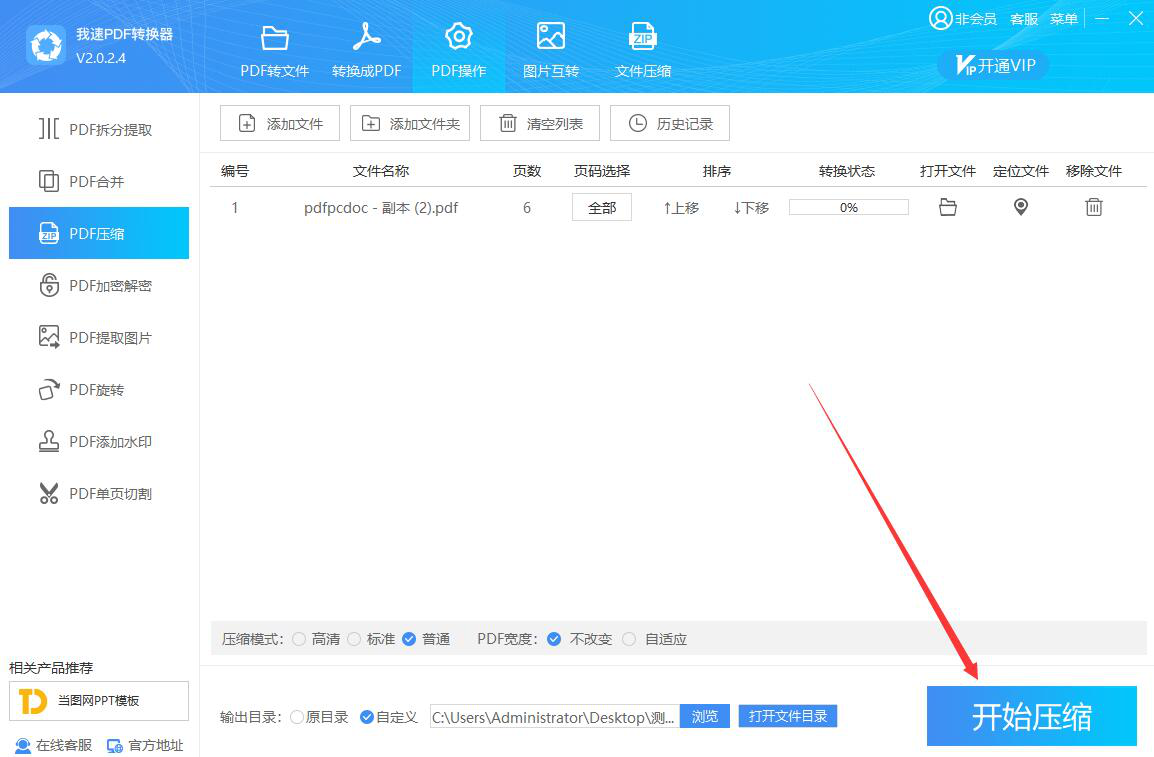
Task: Click the output path input field
Action: (555, 717)
